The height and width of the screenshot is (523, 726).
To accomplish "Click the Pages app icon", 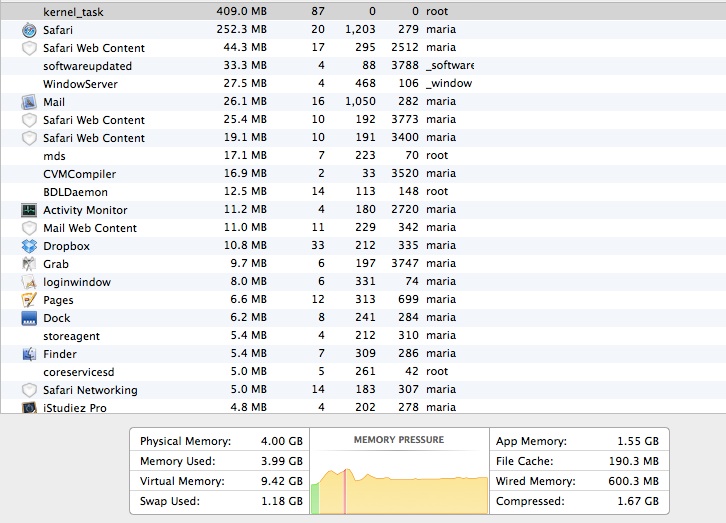I will (x=29, y=300).
